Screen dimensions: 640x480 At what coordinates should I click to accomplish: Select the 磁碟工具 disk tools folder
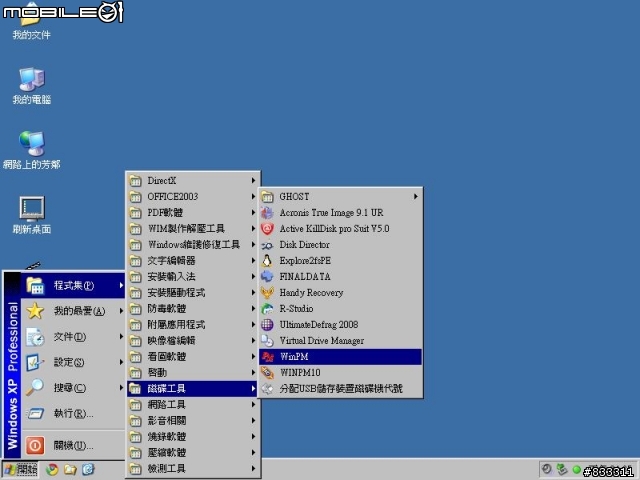pyautogui.click(x=193, y=389)
